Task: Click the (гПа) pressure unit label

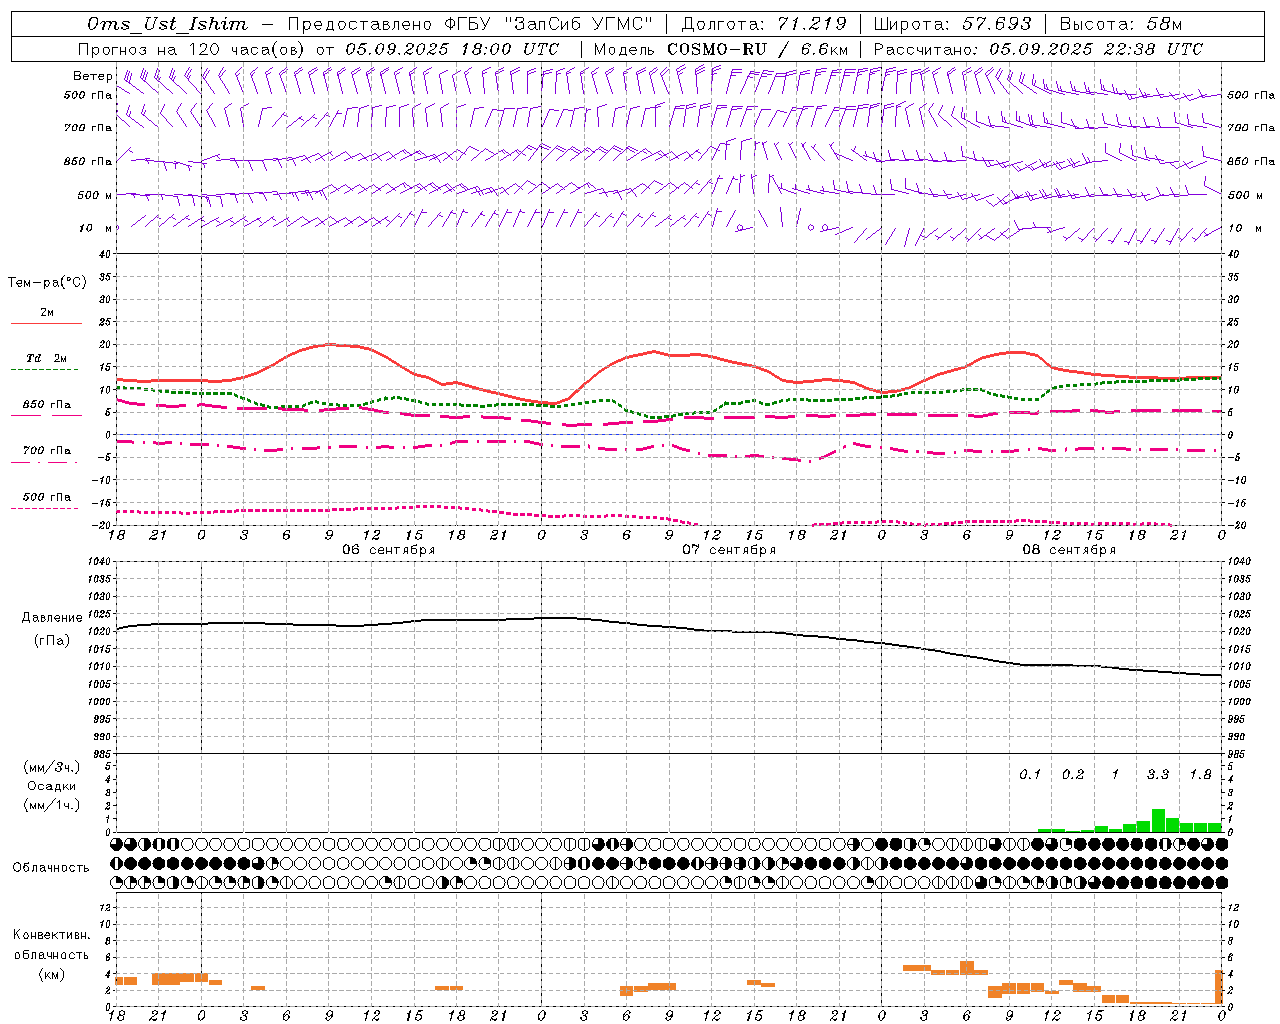Action: [x=52, y=641]
